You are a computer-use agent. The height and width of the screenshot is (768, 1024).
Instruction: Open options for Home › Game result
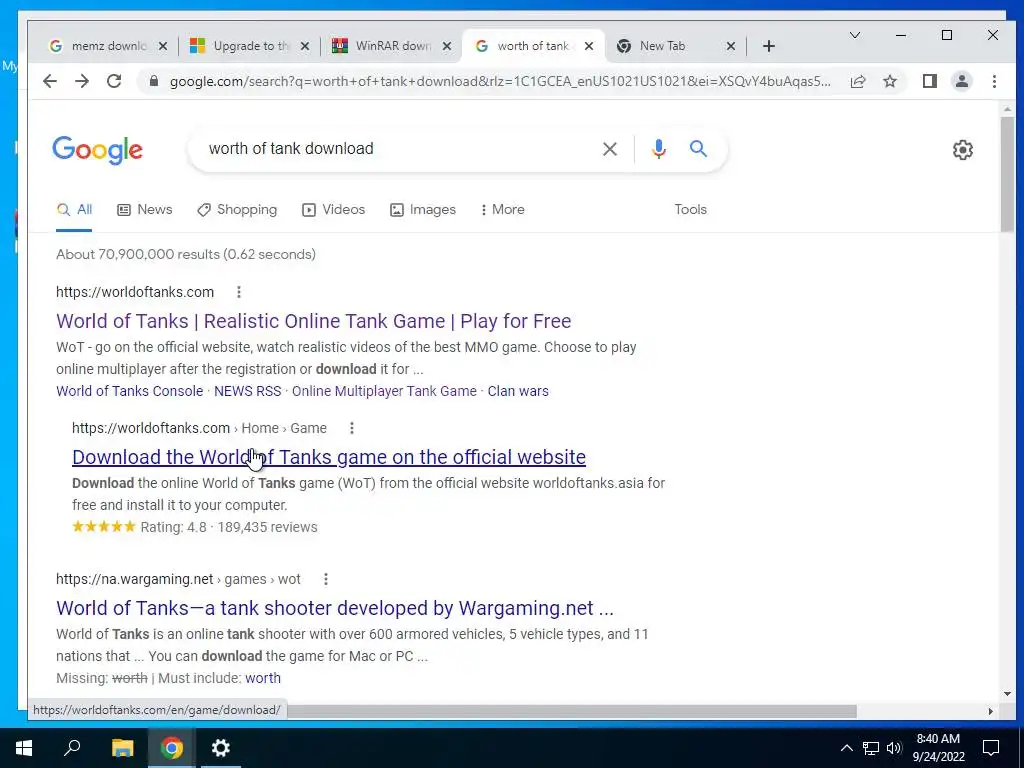click(x=351, y=428)
